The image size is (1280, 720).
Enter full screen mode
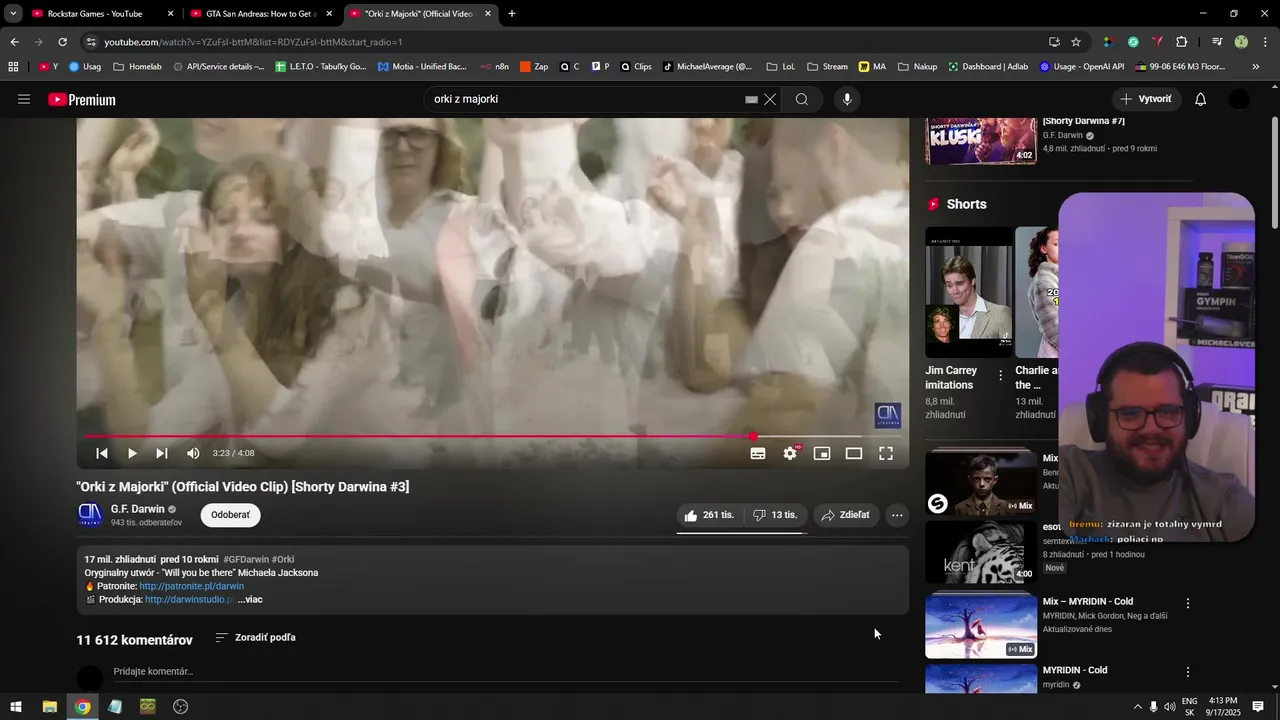tap(886, 453)
